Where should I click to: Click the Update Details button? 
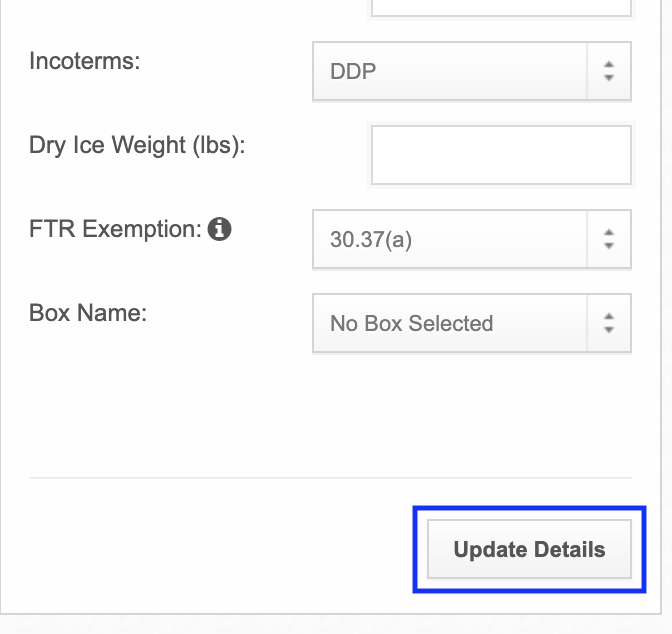529,549
